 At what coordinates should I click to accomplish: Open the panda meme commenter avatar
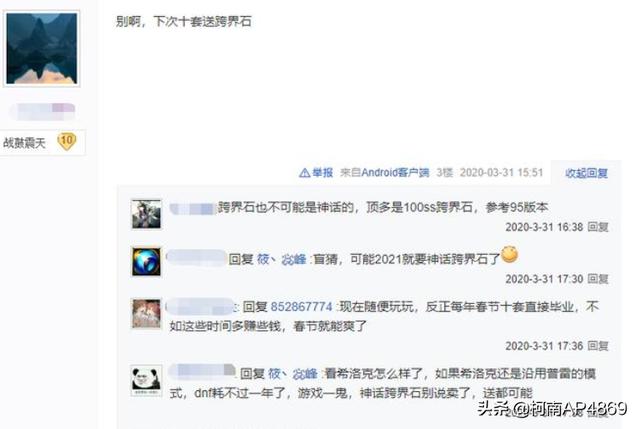point(146,380)
